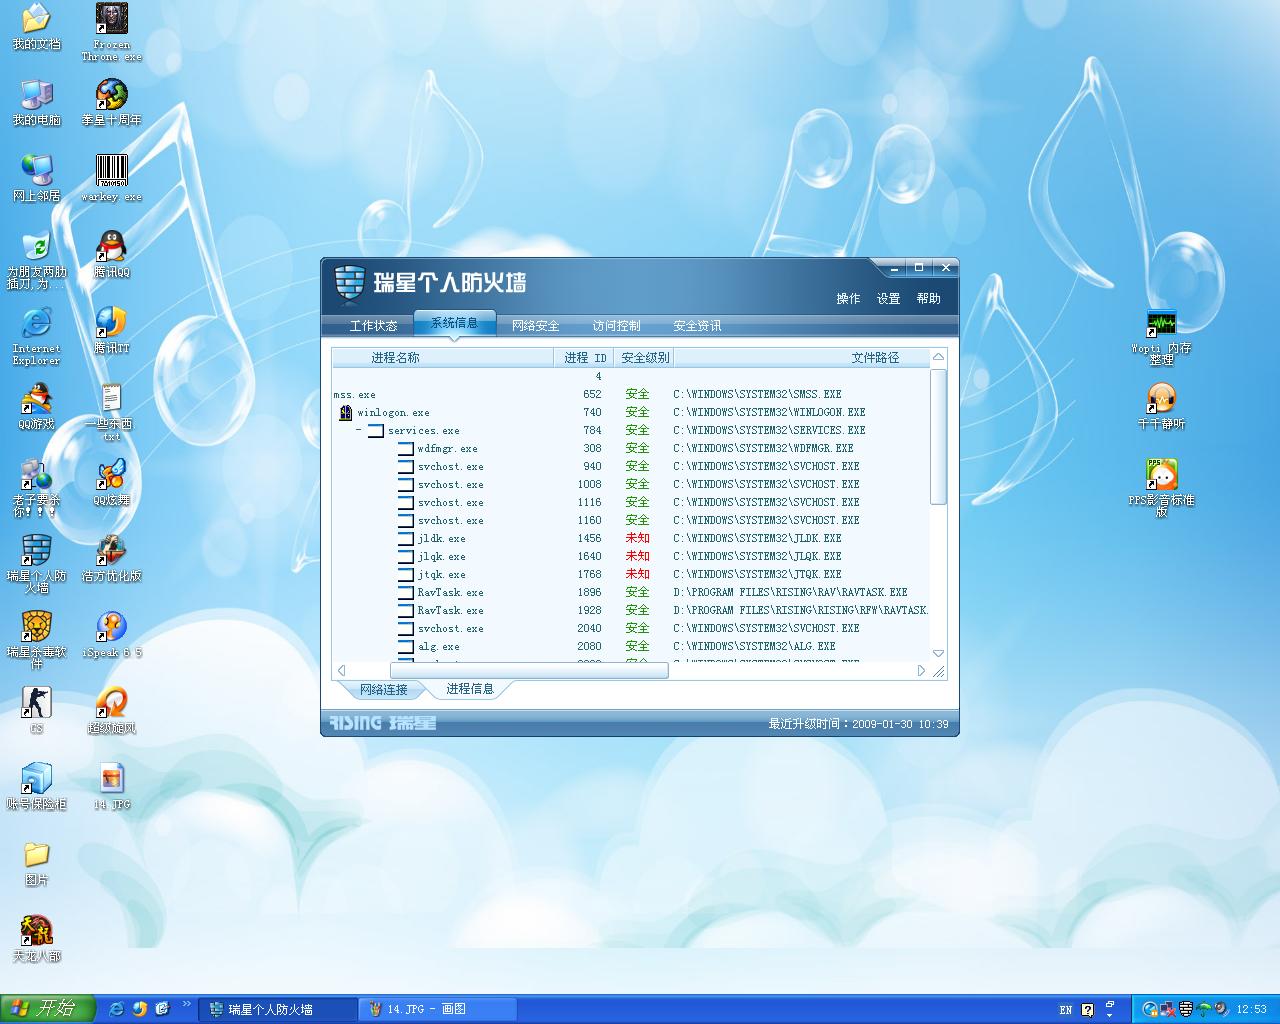The height and width of the screenshot is (1024, 1280).
Task: Click the 腾讯QQ penguin shortcut
Action: (111, 255)
